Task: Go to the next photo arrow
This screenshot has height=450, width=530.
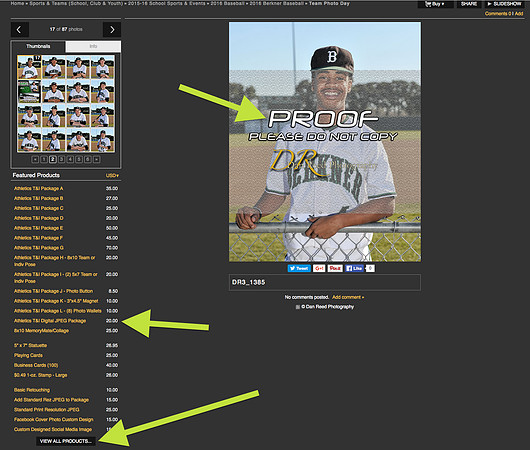Action: (112, 29)
